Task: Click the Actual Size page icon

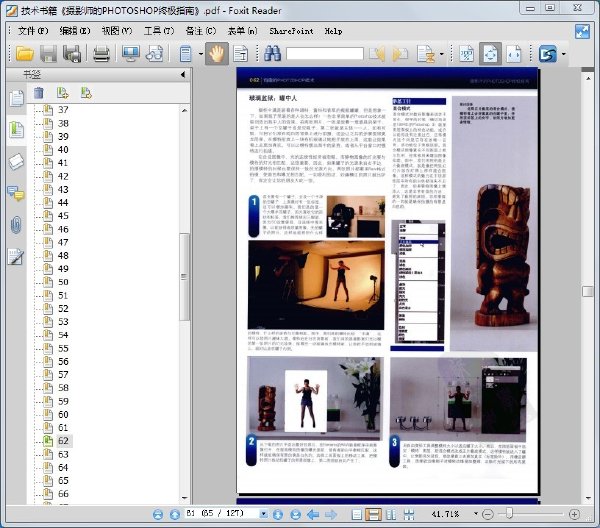Action: point(466,54)
